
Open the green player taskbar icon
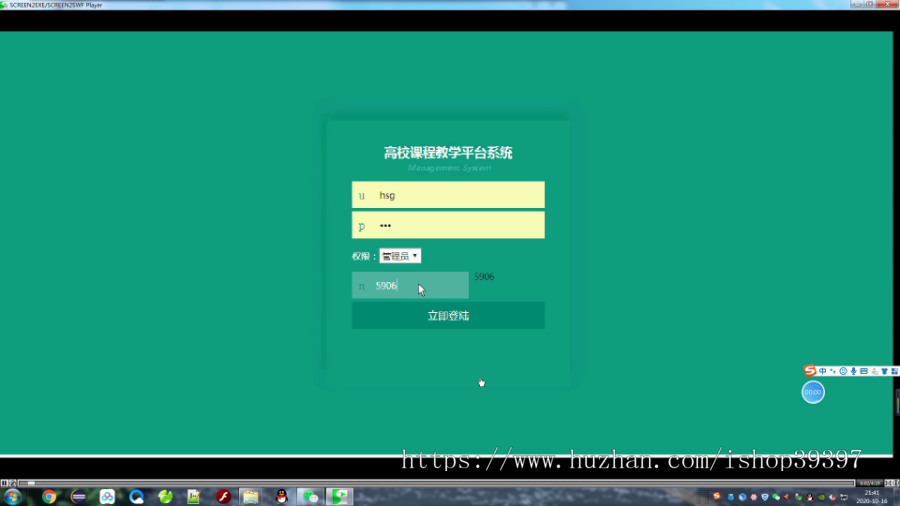pyautogui.click(x=340, y=497)
